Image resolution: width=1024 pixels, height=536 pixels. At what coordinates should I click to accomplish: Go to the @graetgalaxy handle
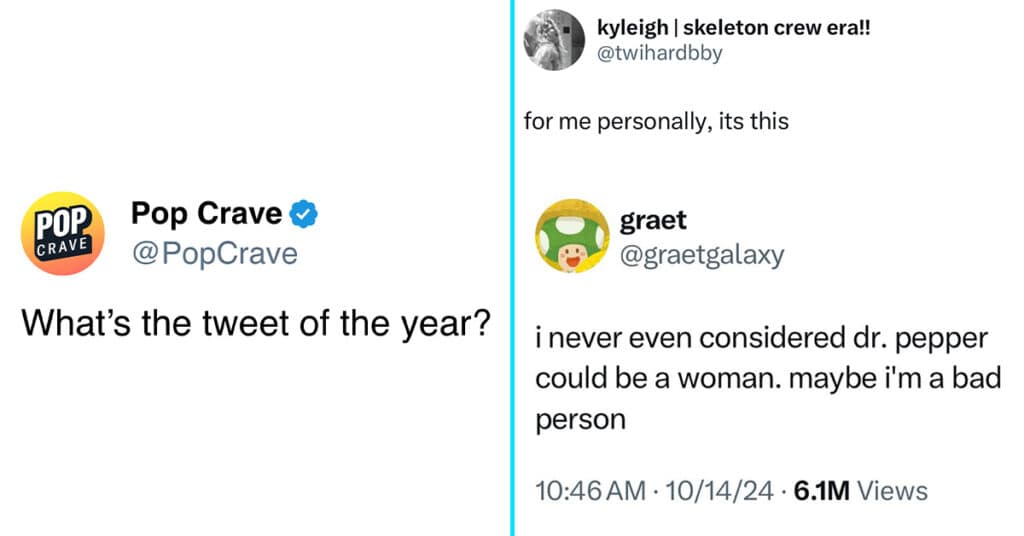(x=702, y=255)
